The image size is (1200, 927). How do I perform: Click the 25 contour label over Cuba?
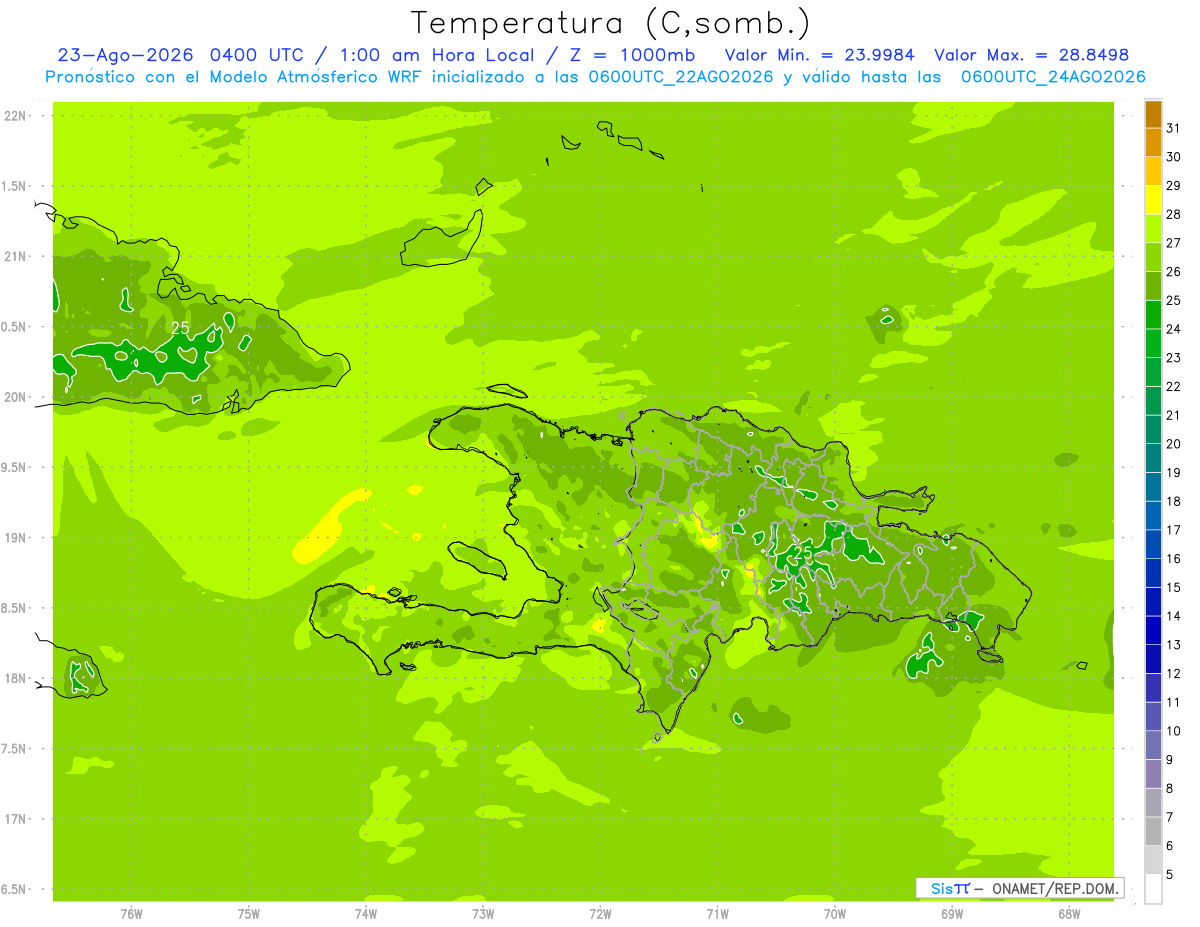[180, 328]
